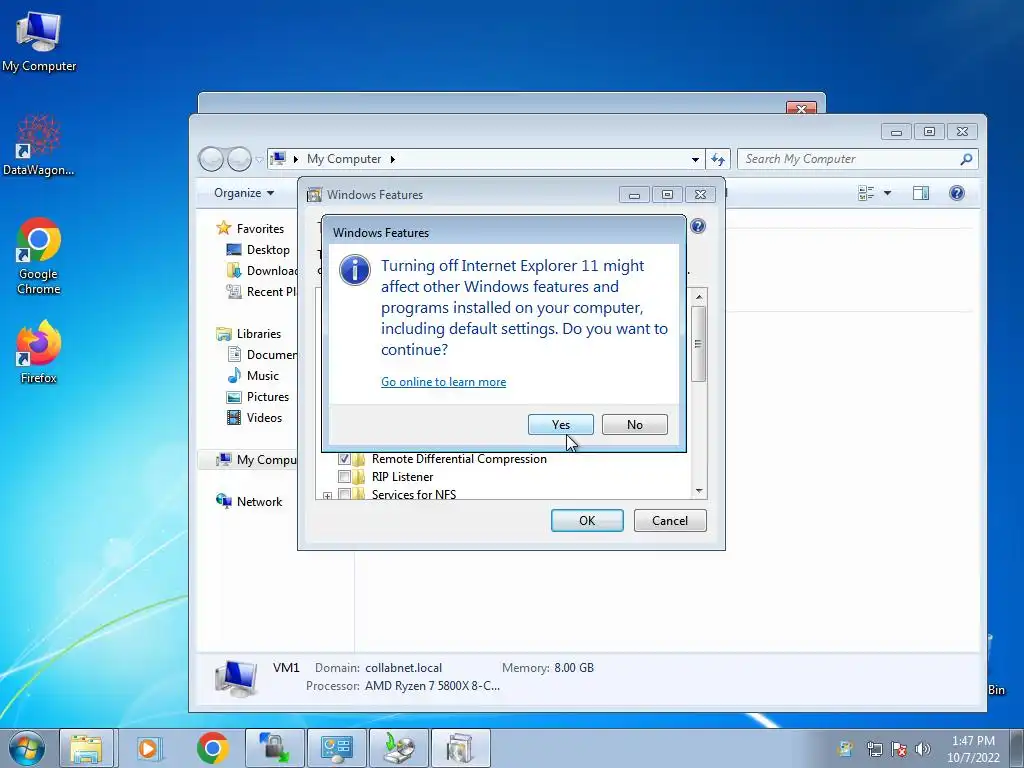The width and height of the screenshot is (1024, 768).
Task: Select Favorites in the navigation pane
Action: [260, 229]
